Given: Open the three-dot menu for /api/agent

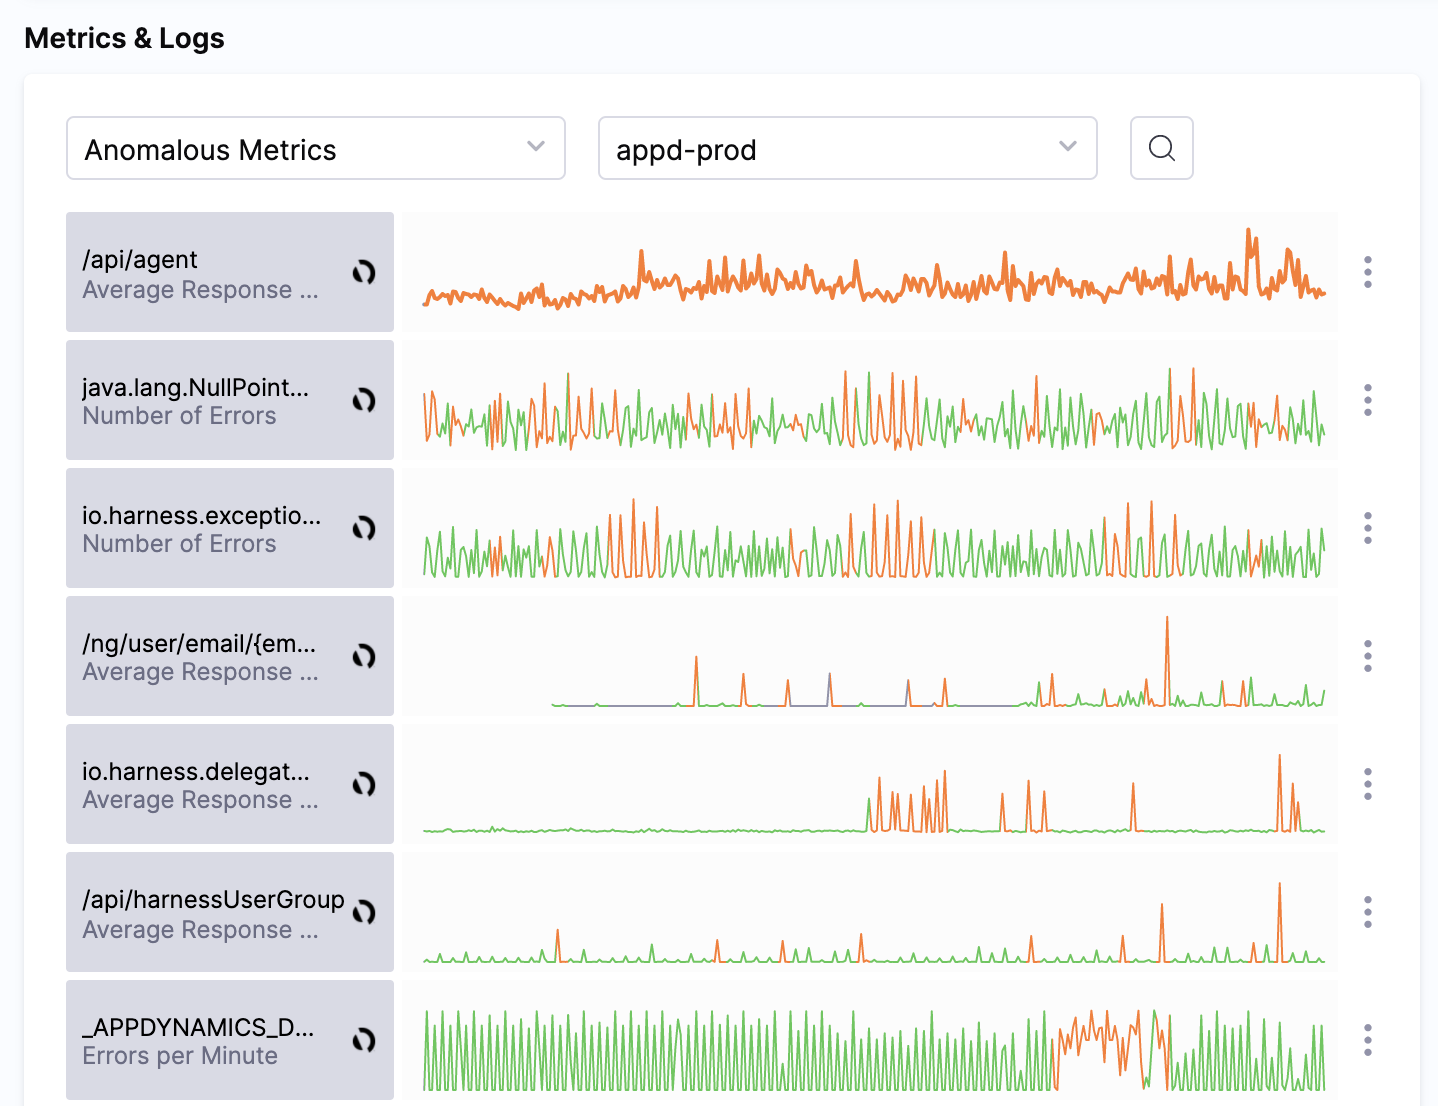Looking at the screenshot, I should [1367, 272].
